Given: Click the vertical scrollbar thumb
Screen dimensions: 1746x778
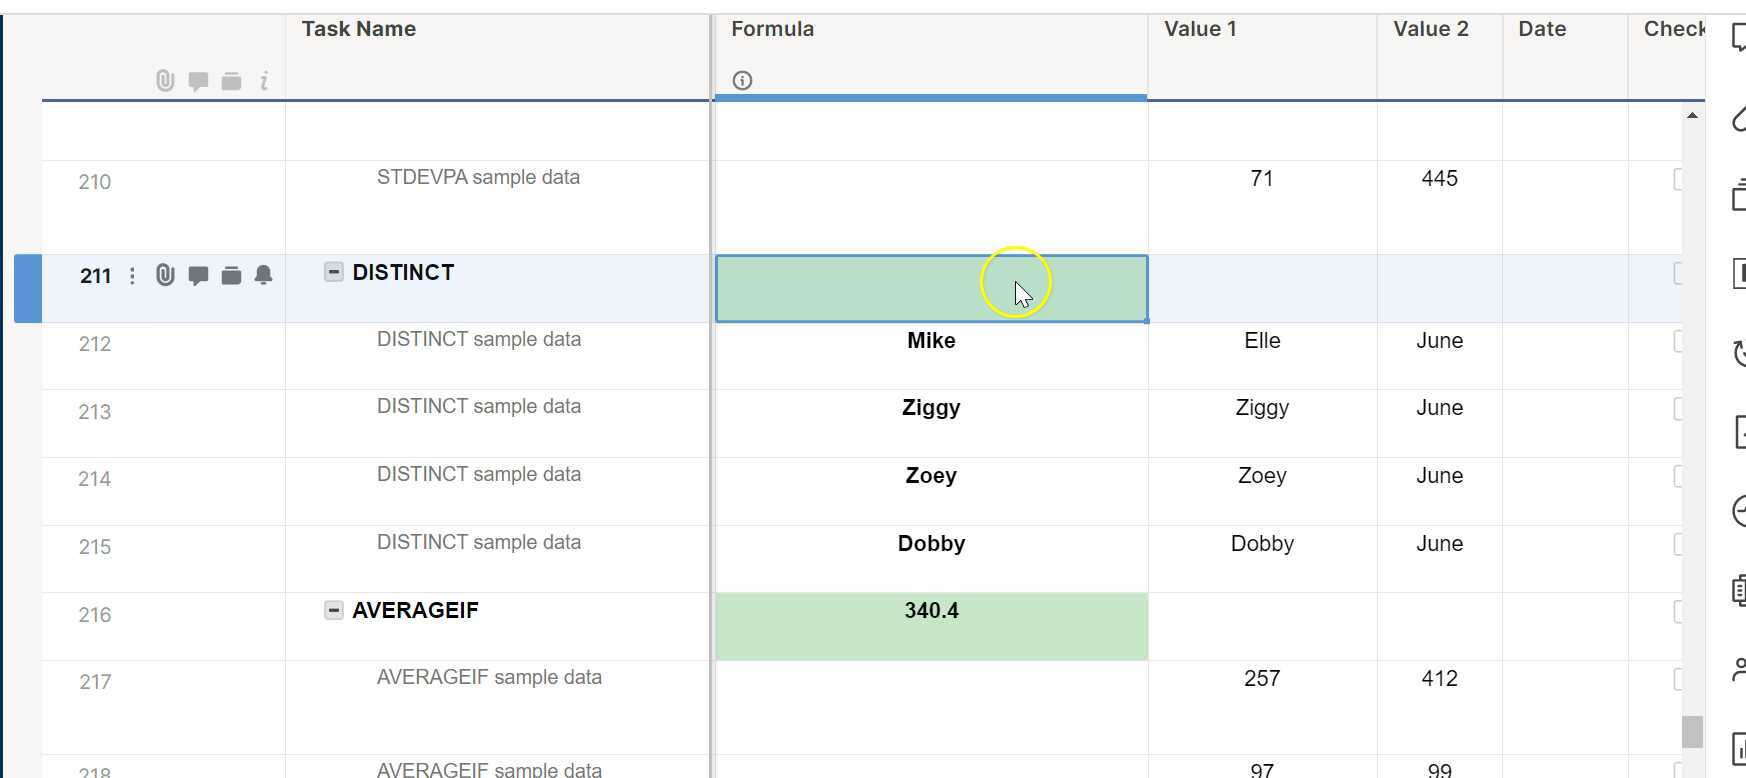Looking at the screenshot, I should (x=1692, y=731).
